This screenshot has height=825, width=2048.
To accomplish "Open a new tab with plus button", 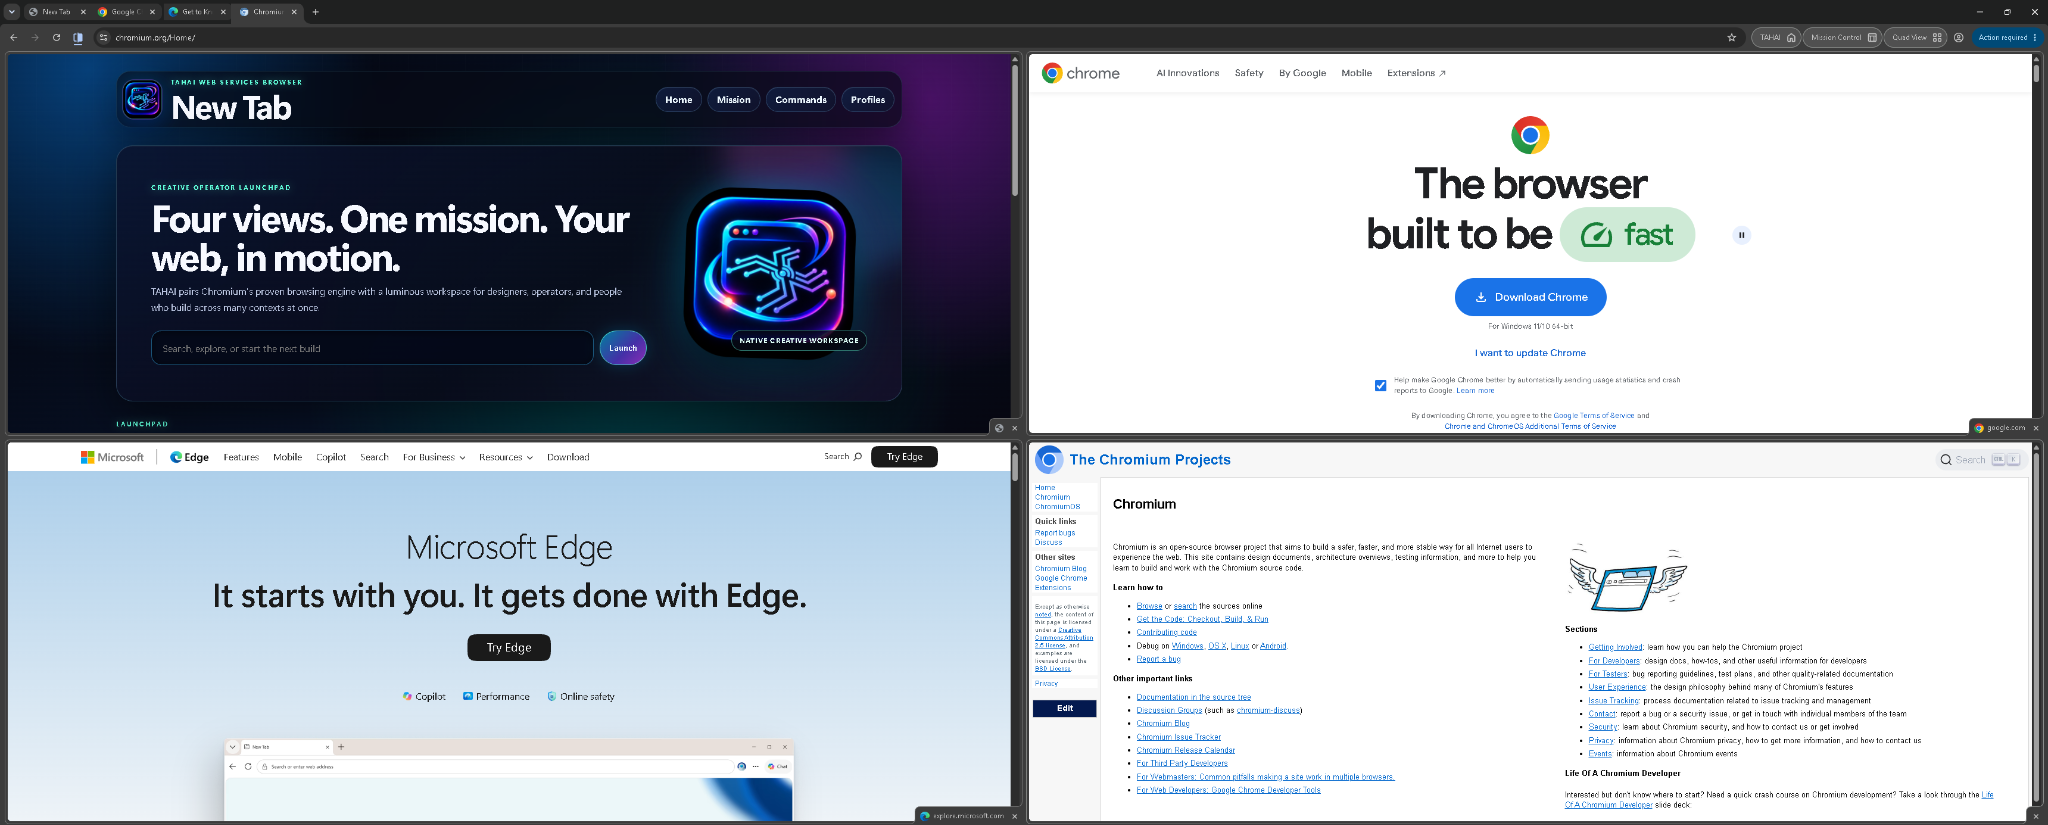I will (316, 12).
